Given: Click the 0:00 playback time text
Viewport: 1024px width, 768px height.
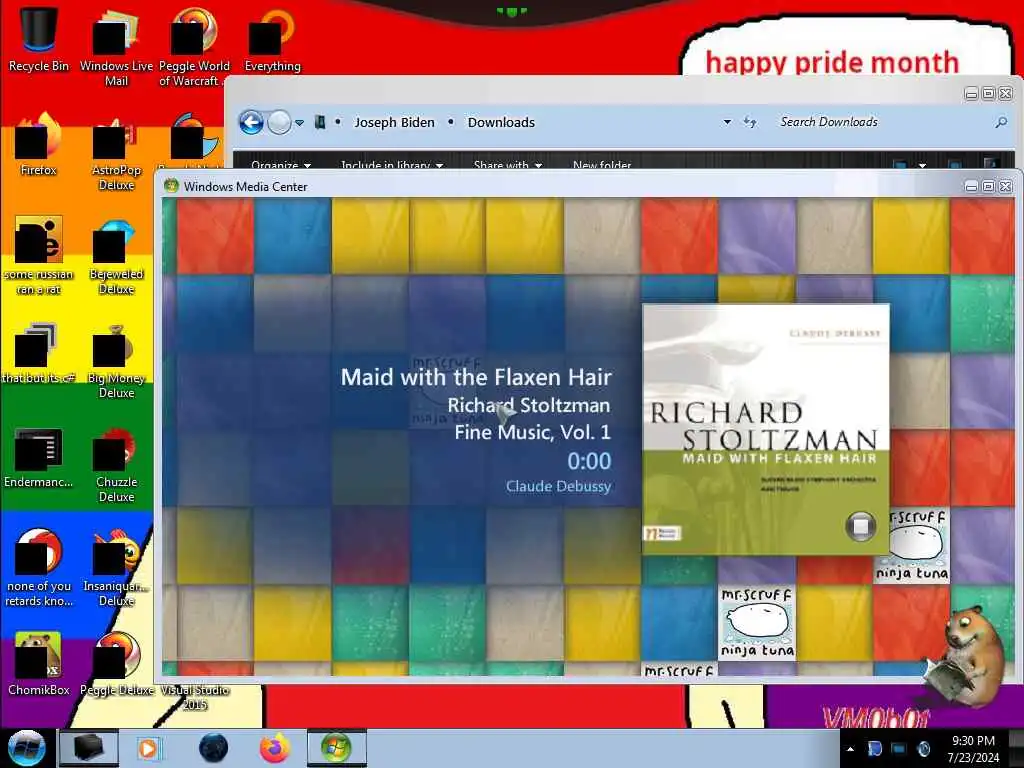Looking at the screenshot, I should 589,461.
